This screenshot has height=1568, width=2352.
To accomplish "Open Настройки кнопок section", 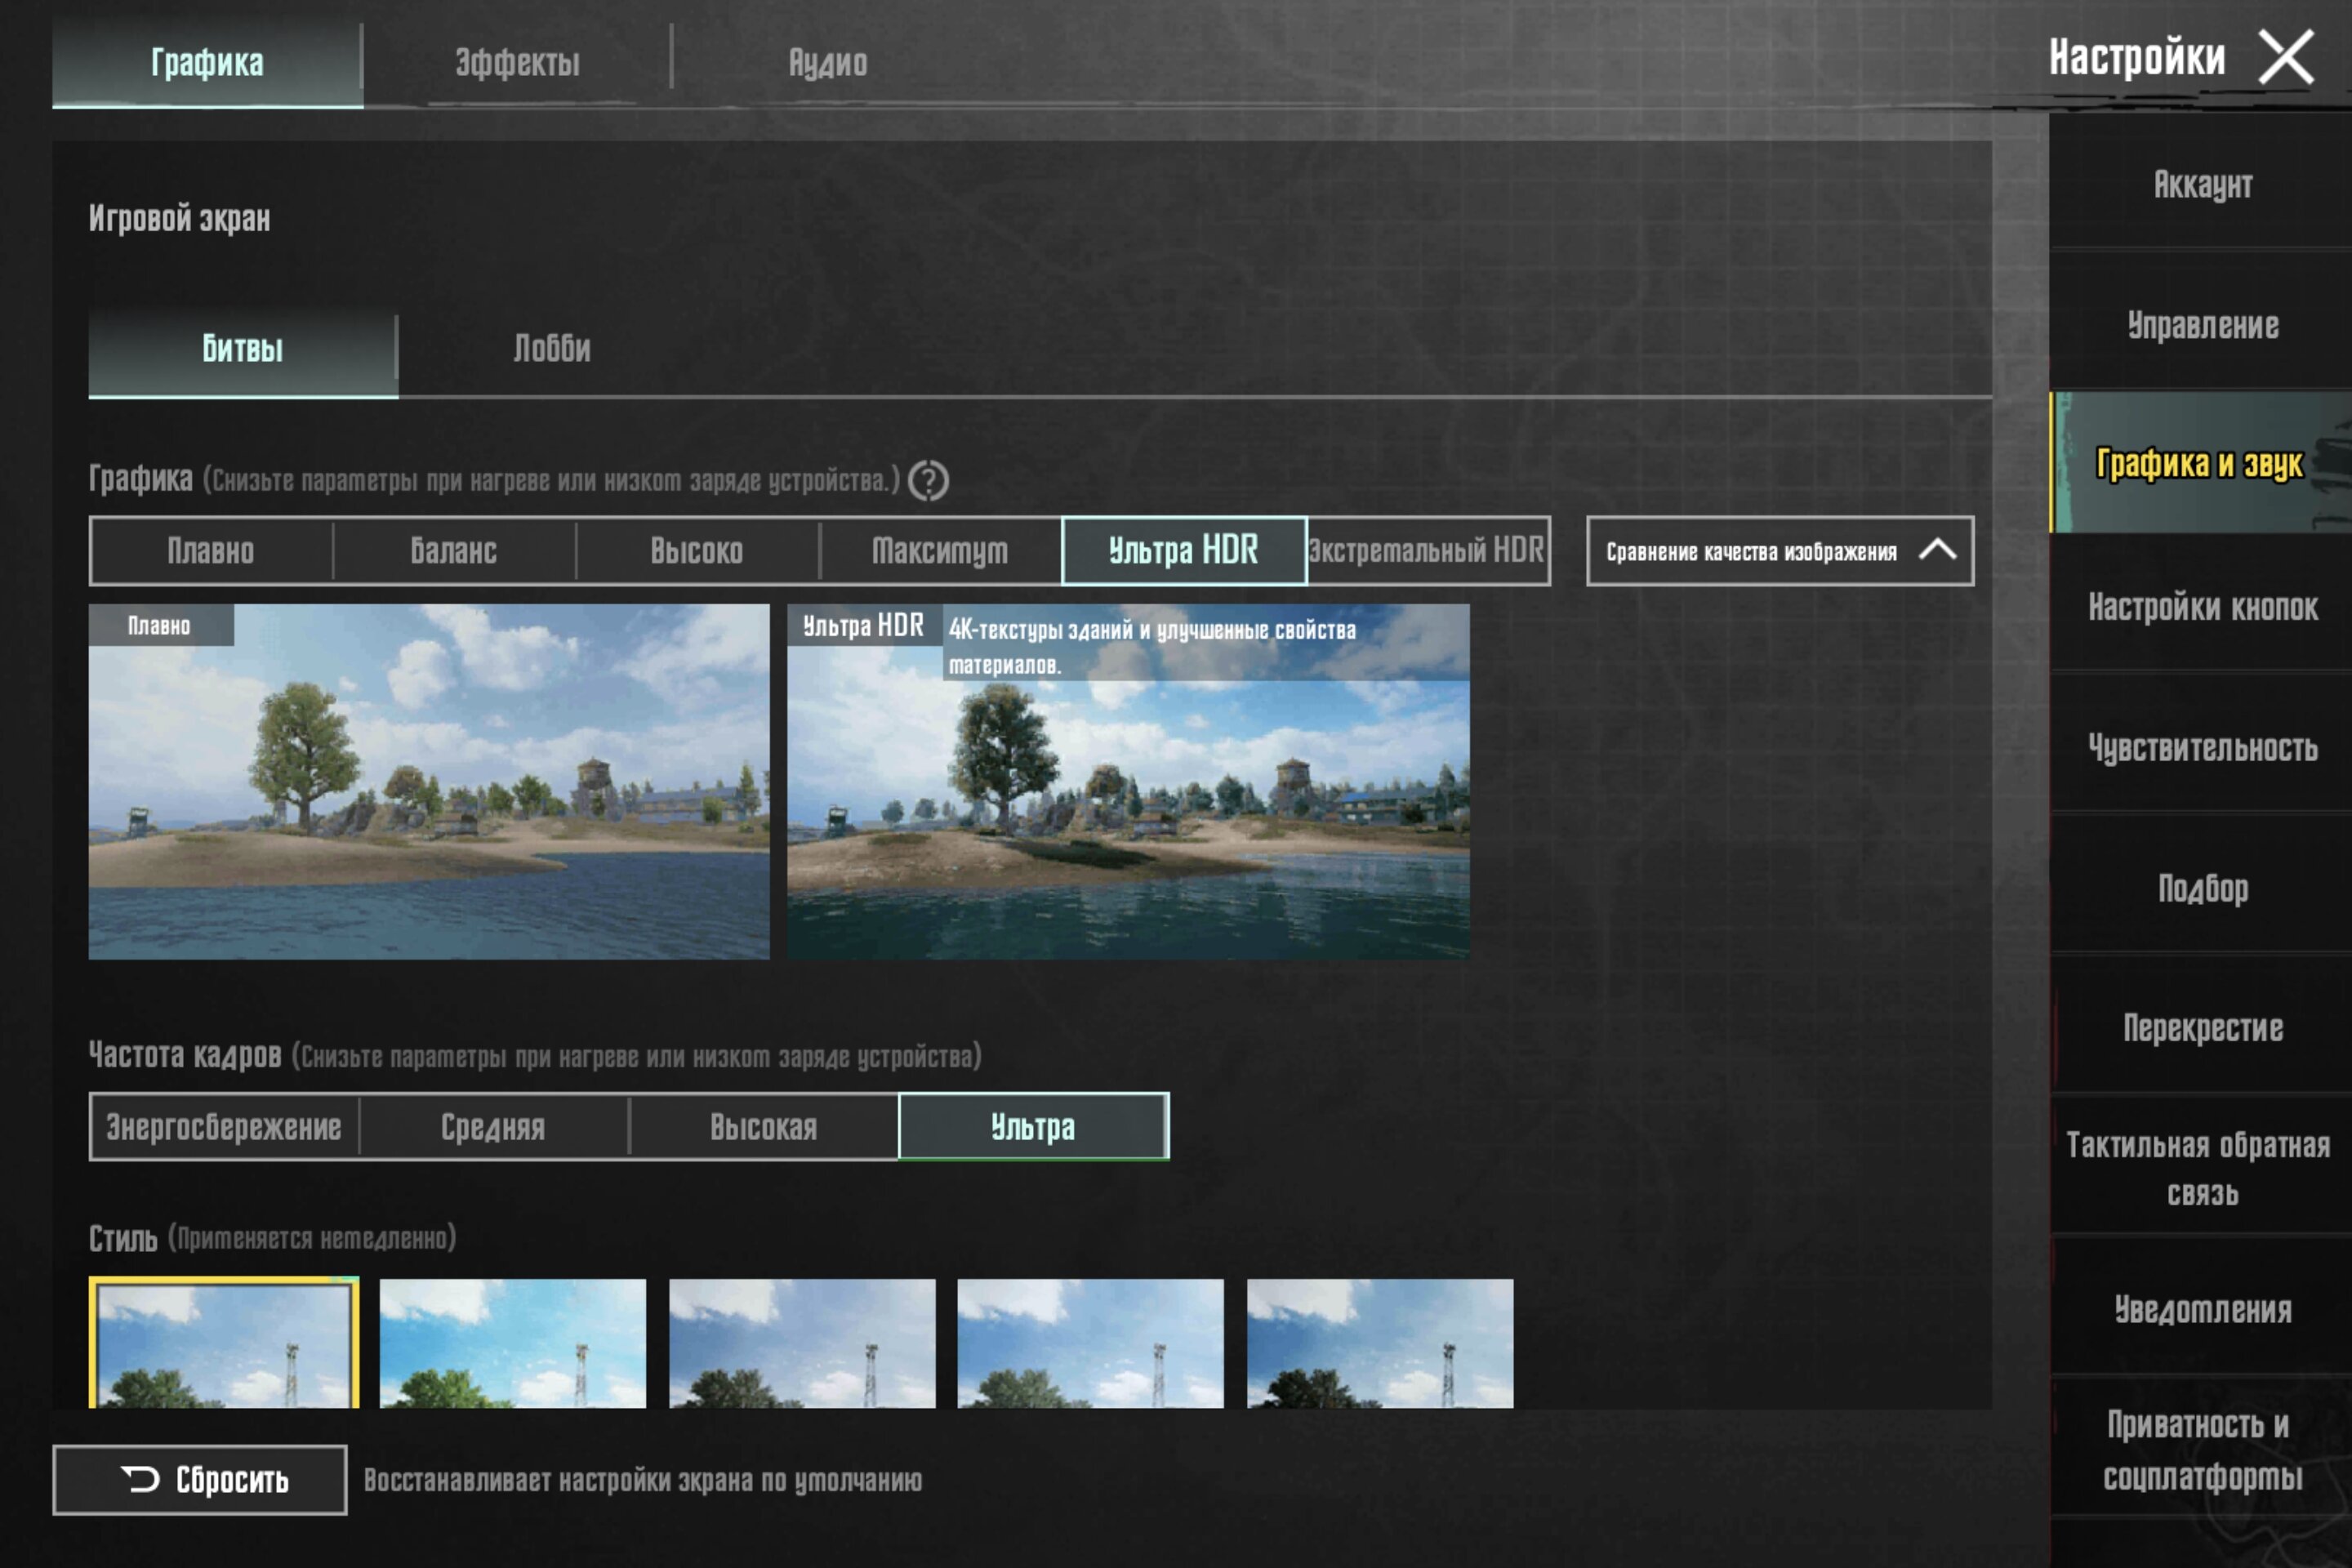I will point(2202,606).
